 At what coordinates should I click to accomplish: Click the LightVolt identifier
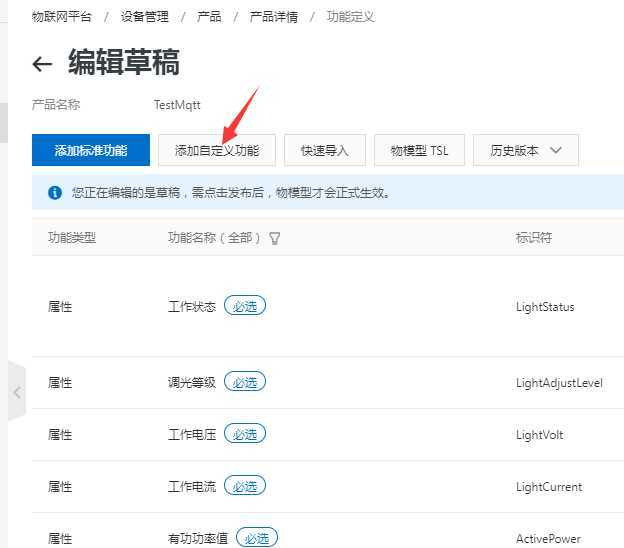point(540,435)
